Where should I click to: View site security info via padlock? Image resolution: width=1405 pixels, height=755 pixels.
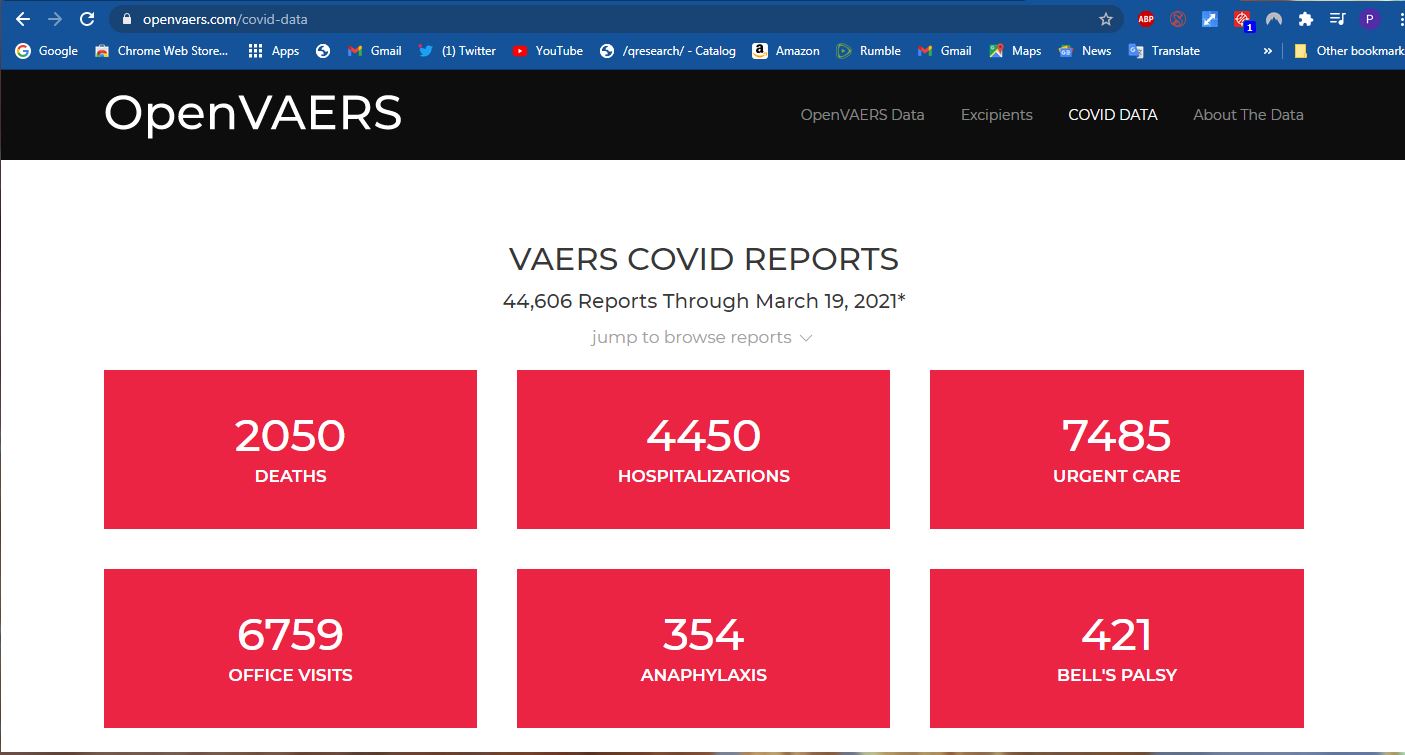coord(125,19)
